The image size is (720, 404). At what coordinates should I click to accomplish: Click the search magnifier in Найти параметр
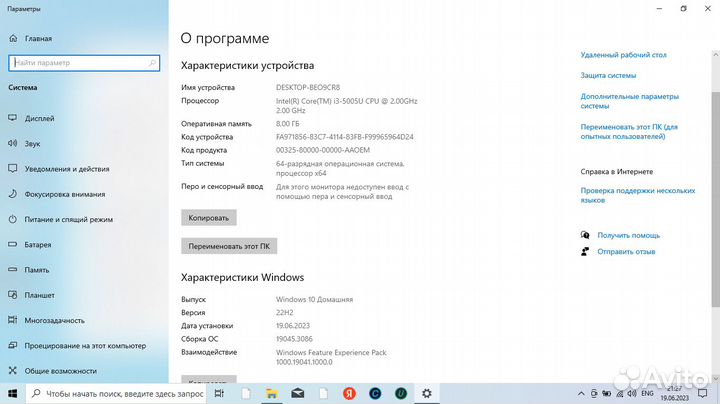click(x=152, y=63)
